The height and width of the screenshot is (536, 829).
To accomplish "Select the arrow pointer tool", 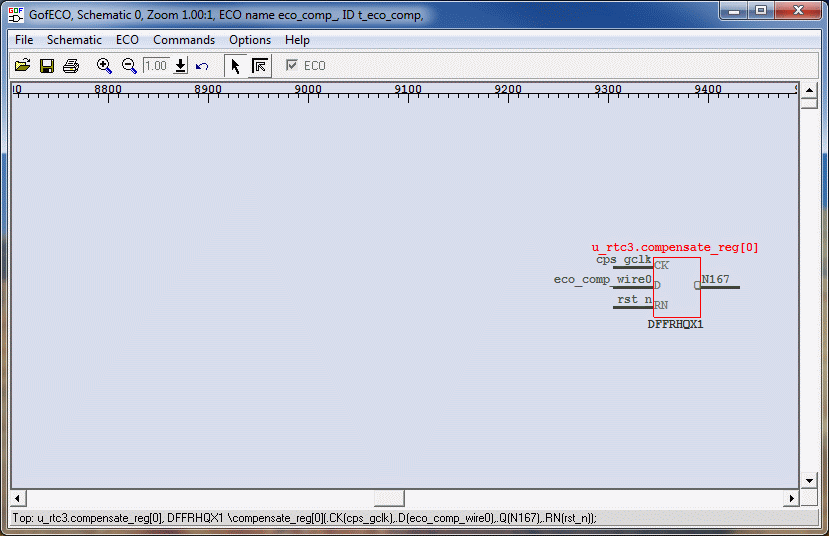I will 235,66.
